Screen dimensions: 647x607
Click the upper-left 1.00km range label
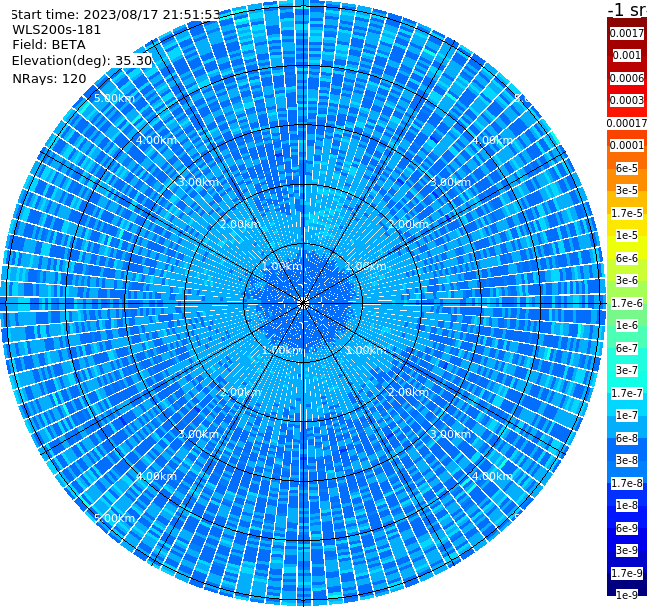283,266
